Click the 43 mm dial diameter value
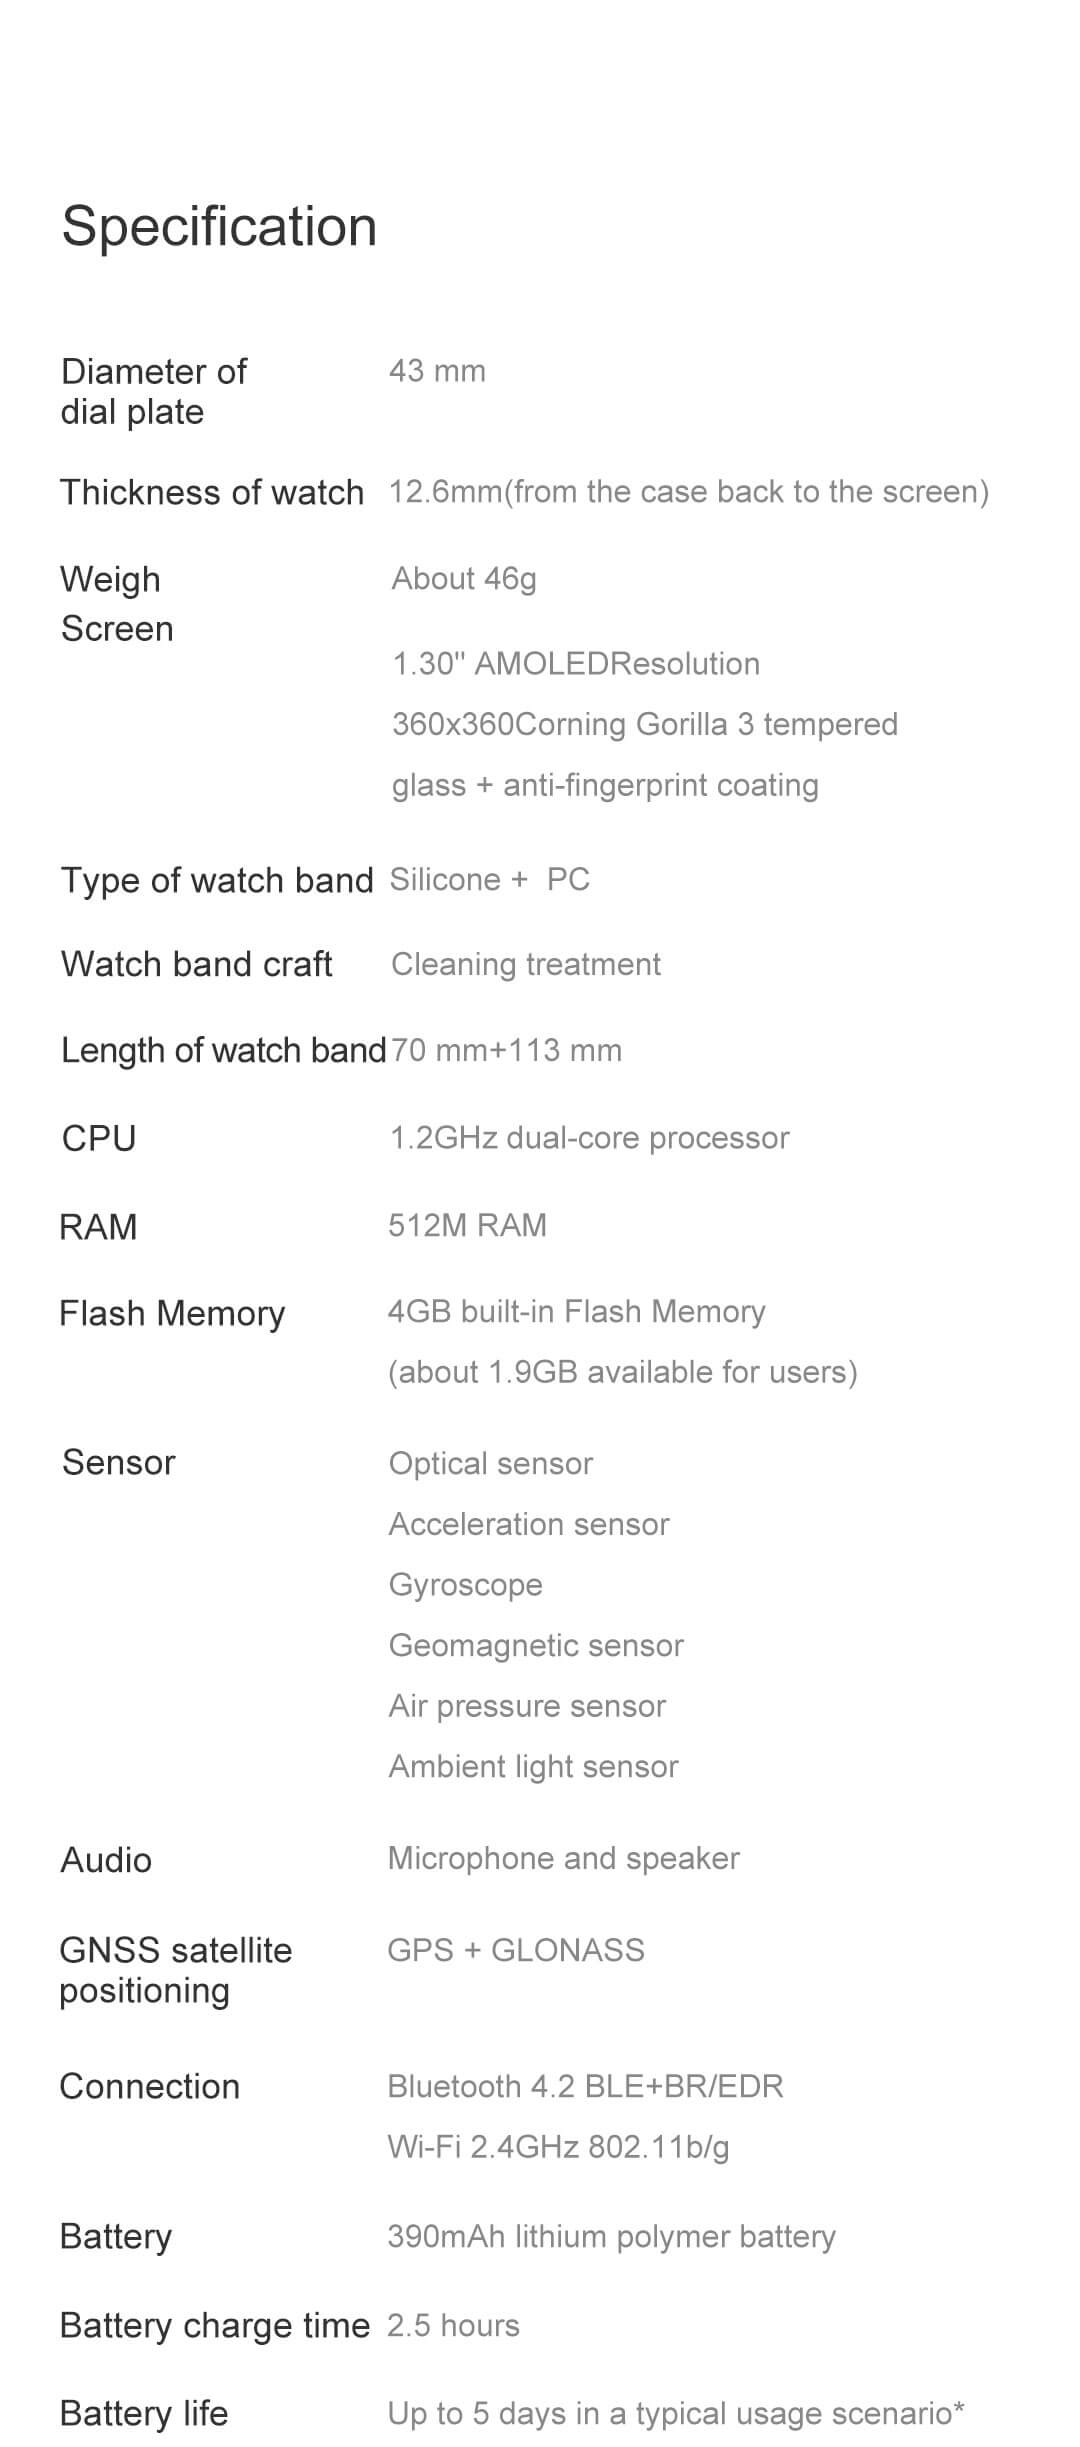Image resolution: width=1080 pixels, height=2447 pixels. (437, 371)
